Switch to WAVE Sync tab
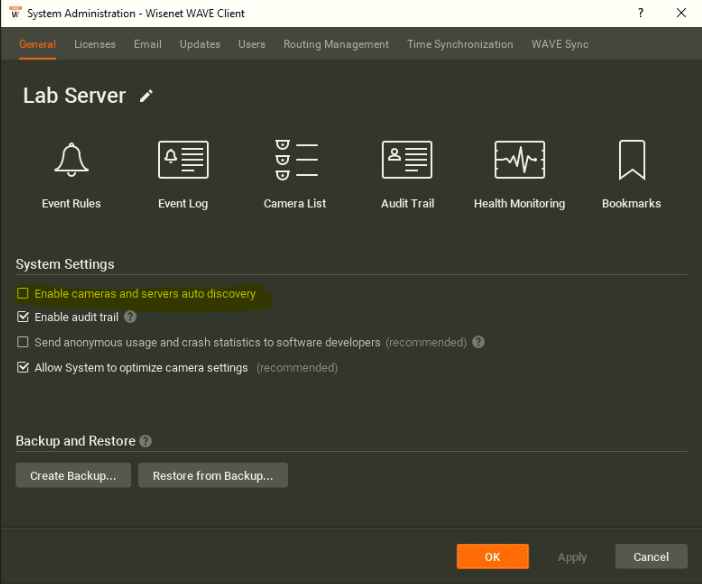Screen dimensions: 702x584 point(560,44)
